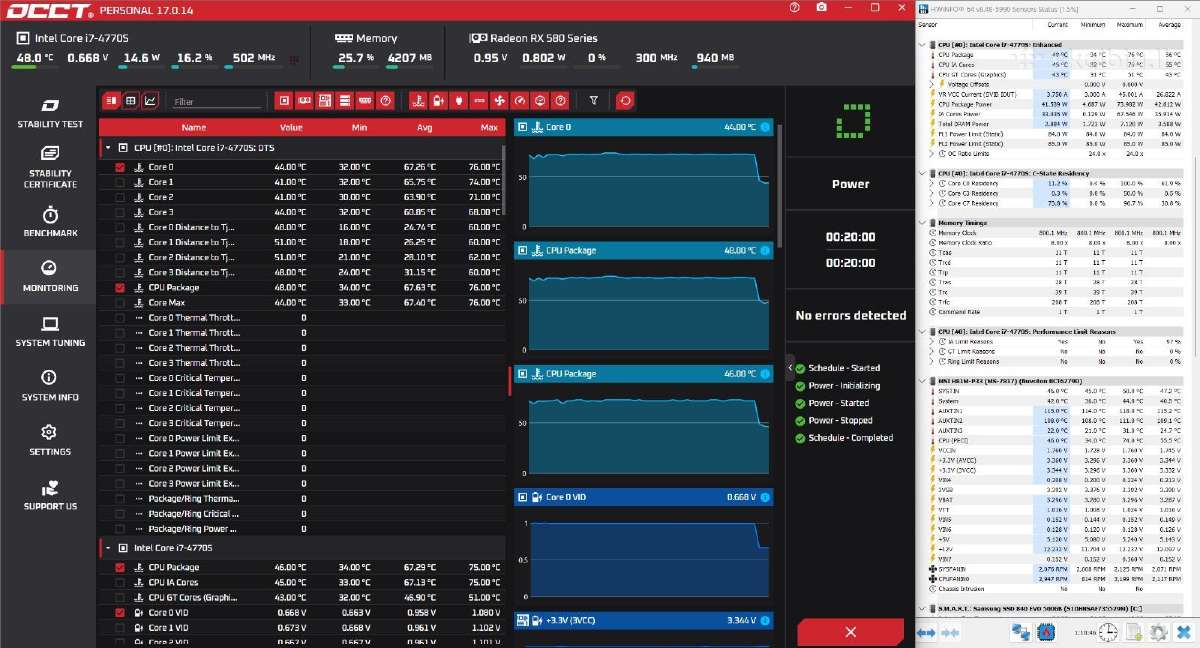
Task: Click HWiNFO clock reset timer icon
Action: 1108,632
